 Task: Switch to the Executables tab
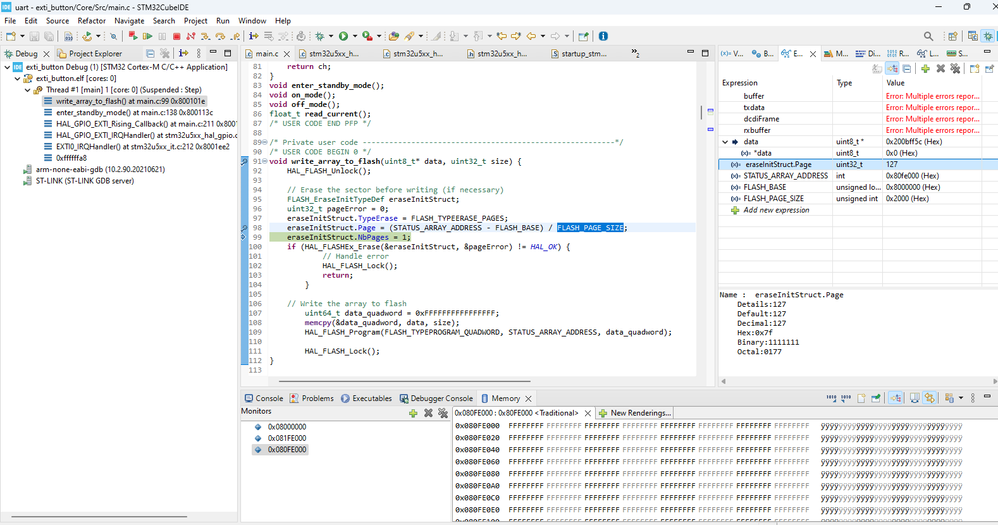[366, 398]
